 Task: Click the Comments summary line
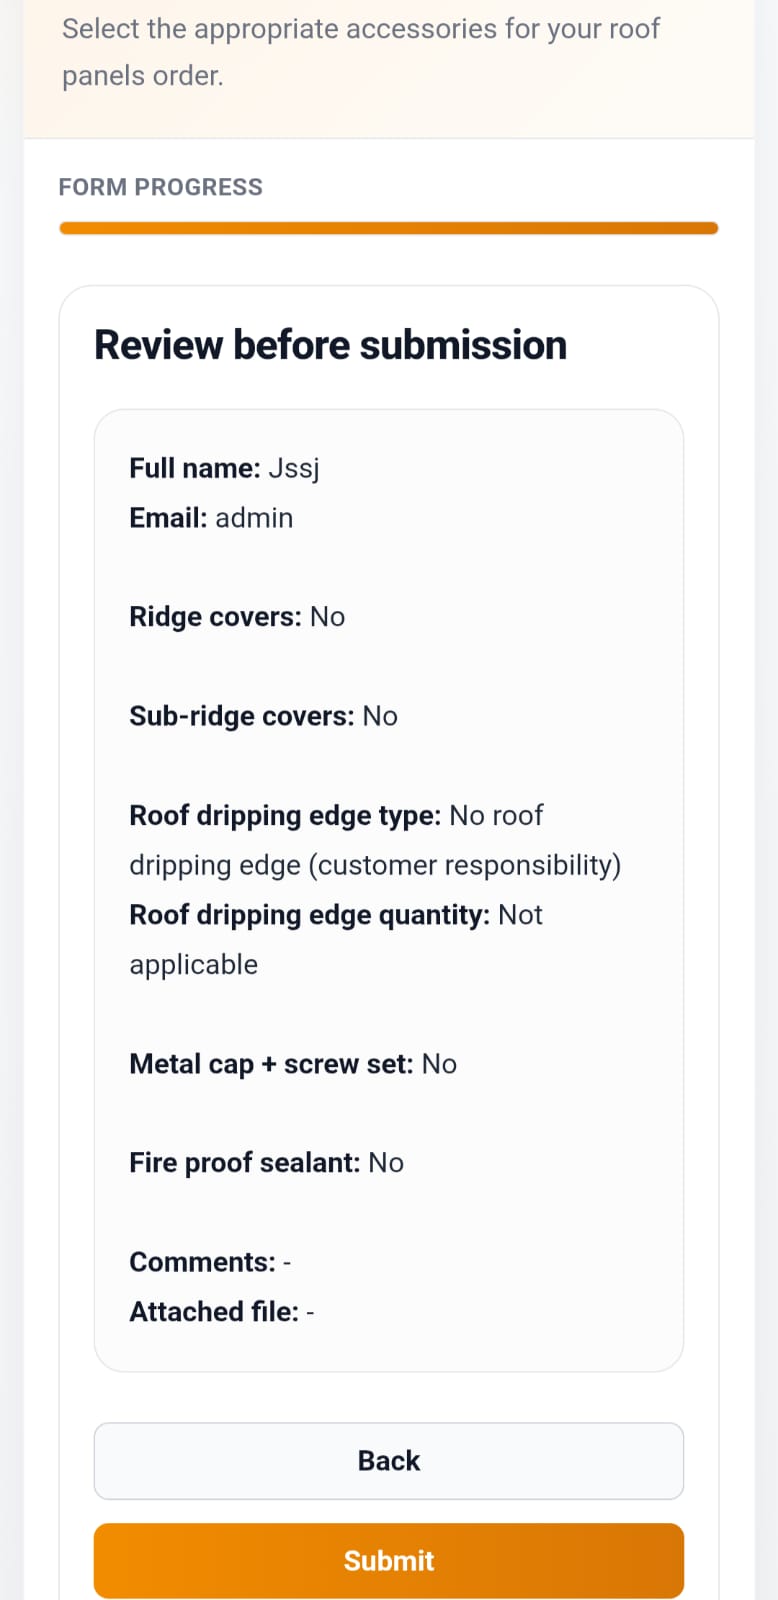click(210, 1262)
